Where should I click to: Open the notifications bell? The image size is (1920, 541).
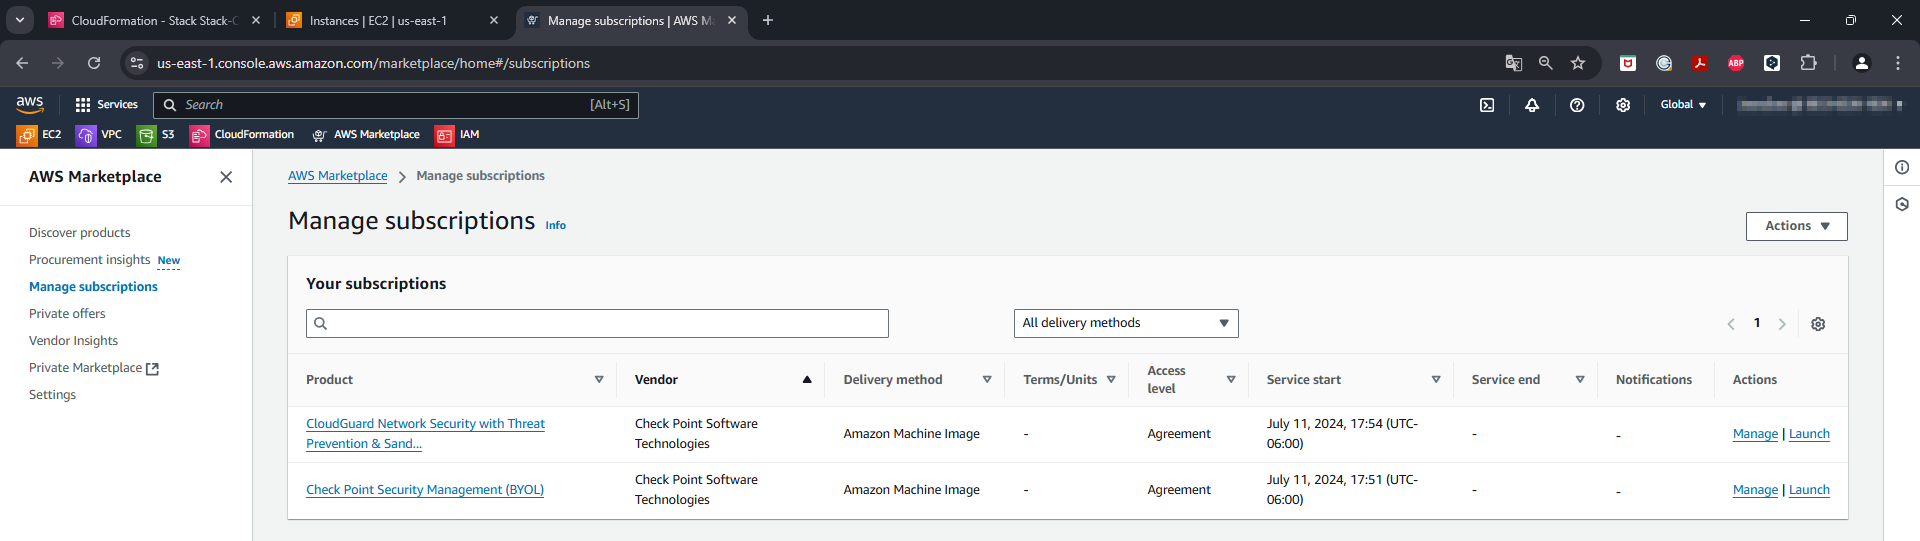click(1532, 105)
